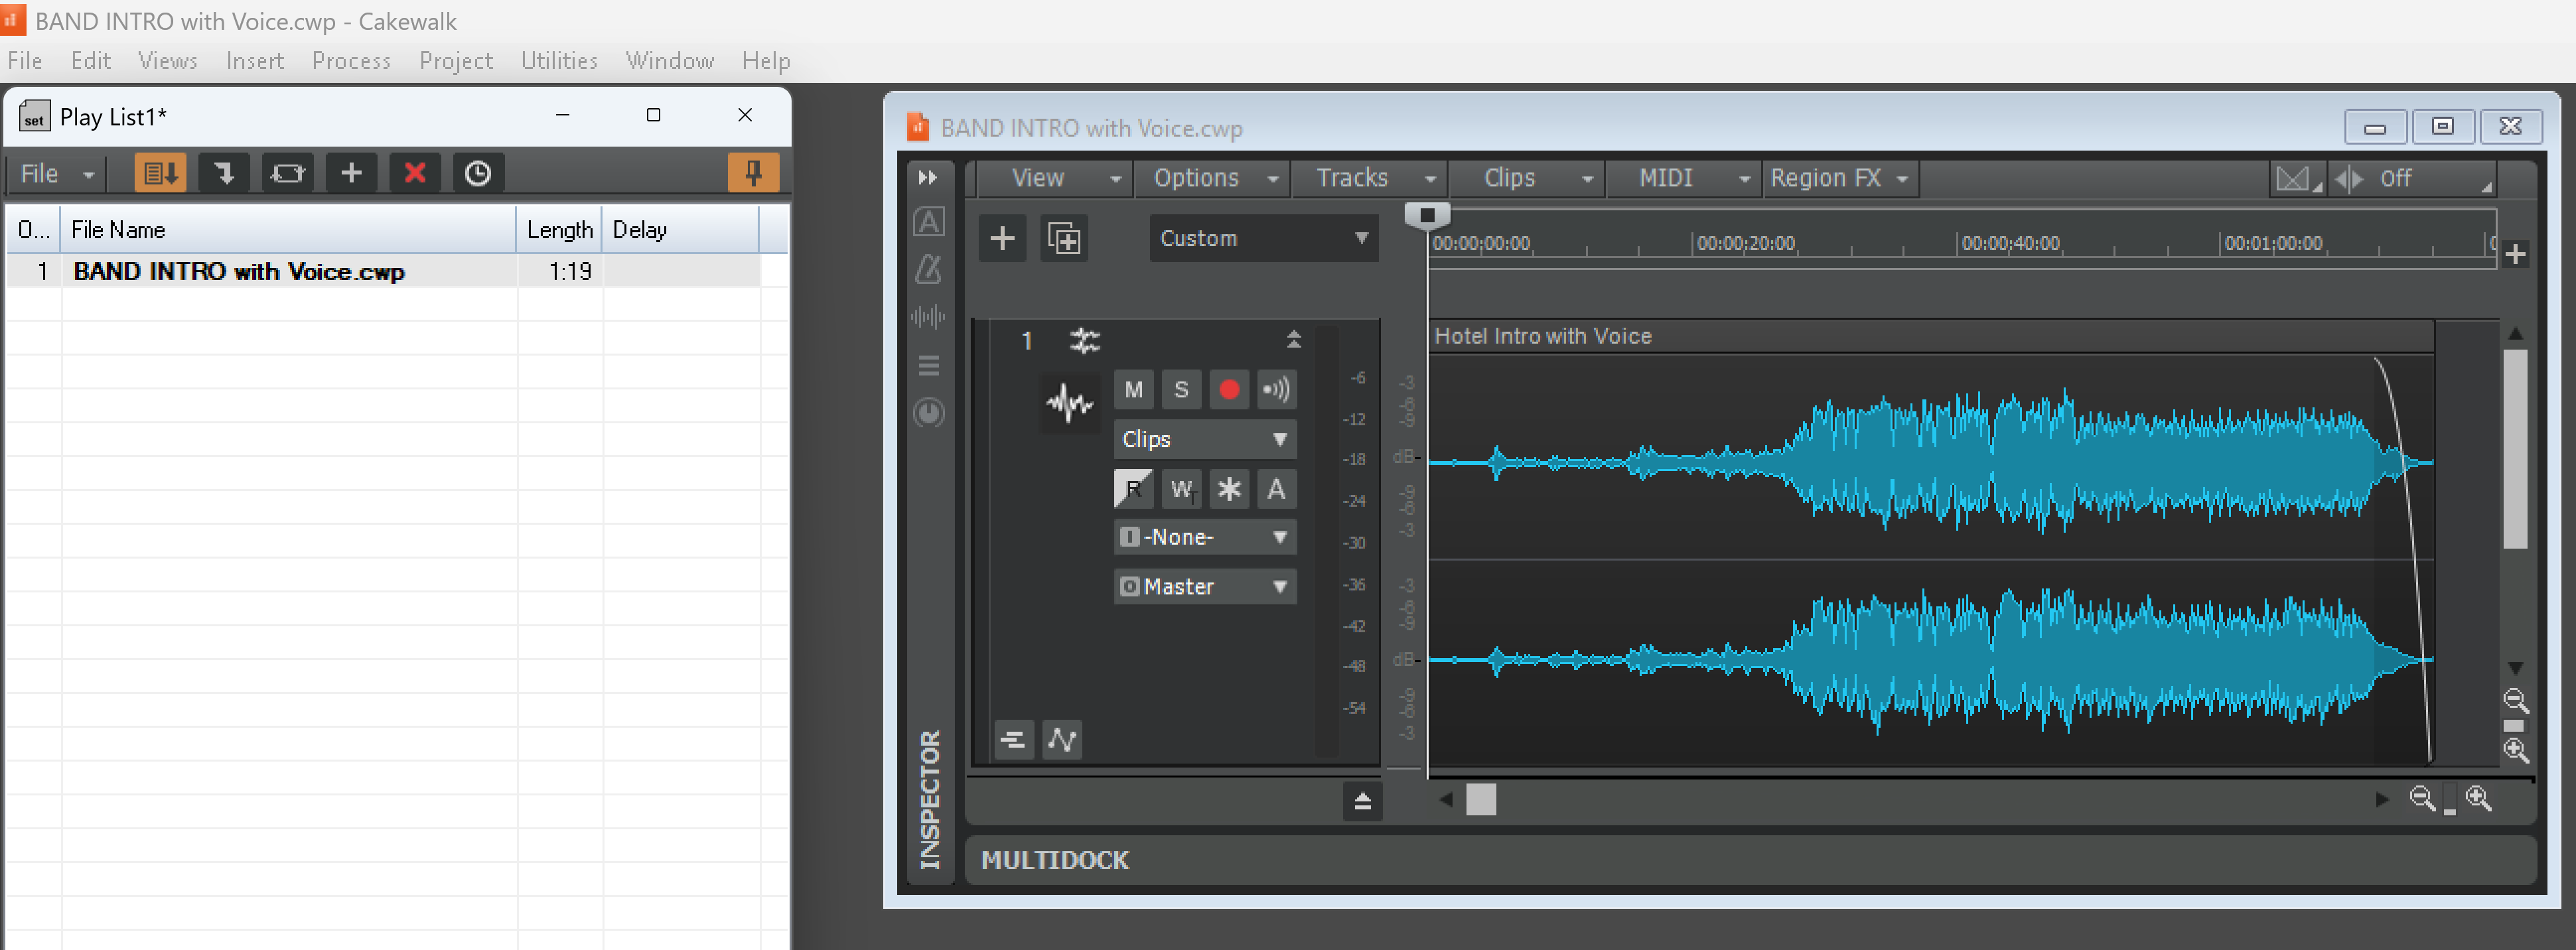Open the -None- input selector
This screenshot has height=950, width=2576.
tap(1205, 537)
